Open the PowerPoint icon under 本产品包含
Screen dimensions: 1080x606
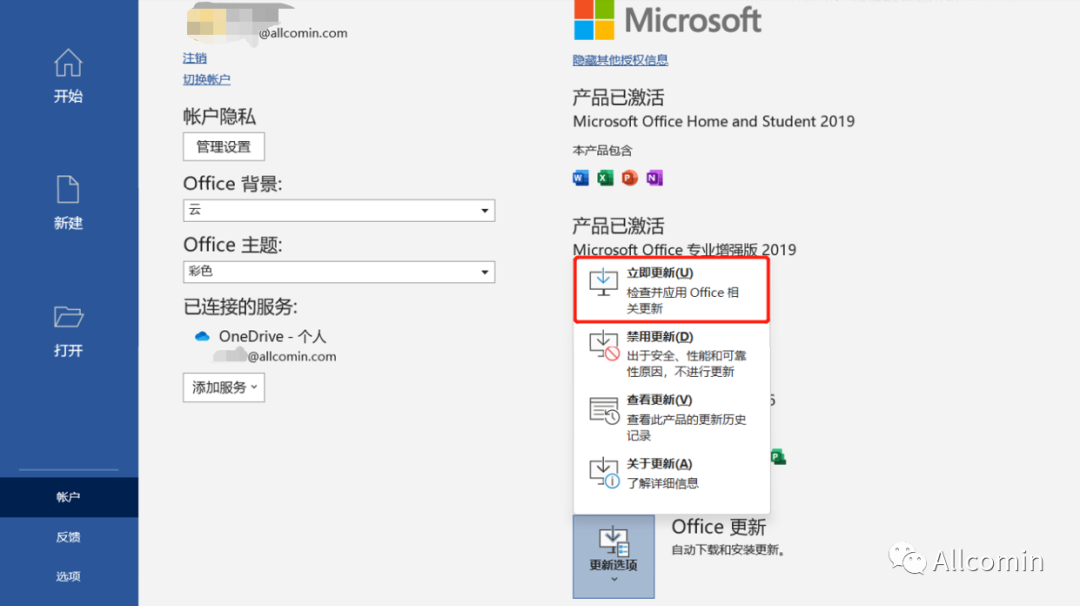click(628, 177)
